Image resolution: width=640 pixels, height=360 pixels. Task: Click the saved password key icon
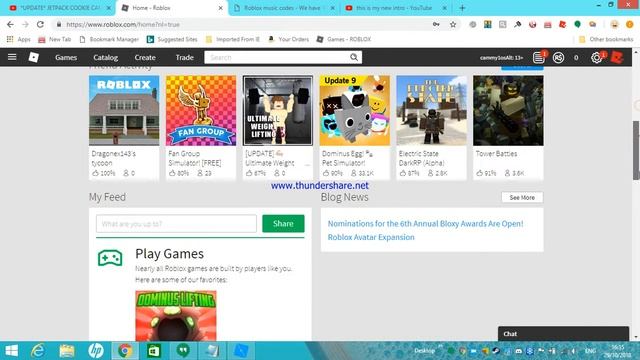click(436, 24)
